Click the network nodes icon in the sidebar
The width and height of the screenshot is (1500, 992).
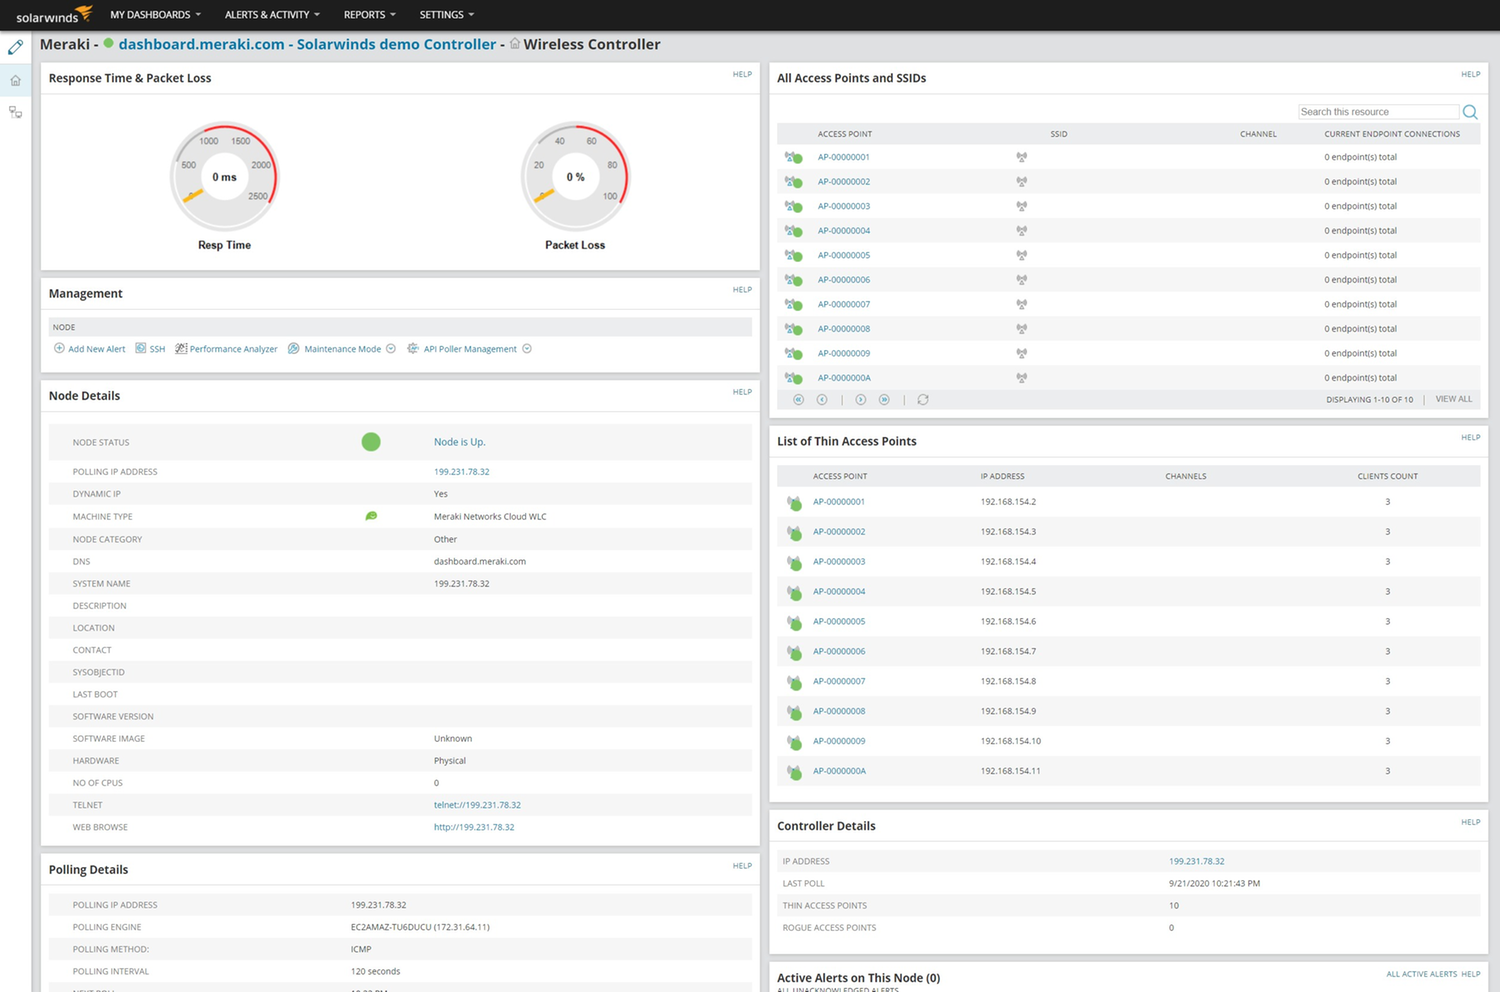pyautogui.click(x=15, y=112)
